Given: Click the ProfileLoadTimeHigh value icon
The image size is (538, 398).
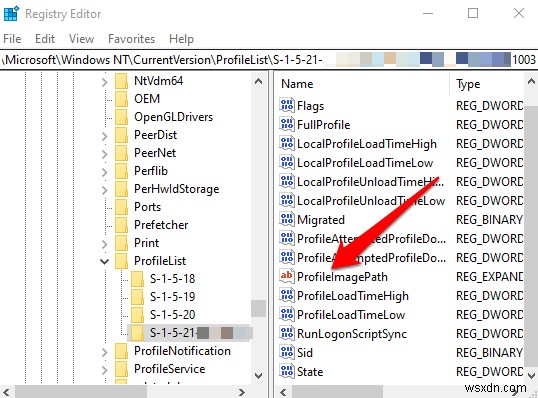Looking at the screenshot, I should pos(286,295).
